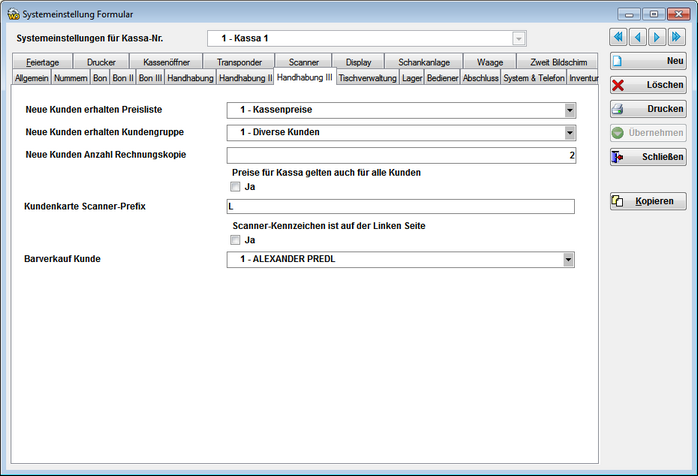This screenshot has height=476, width=698.
Task: Open the Tischverwaltung tab
Action: click(368, 78)
